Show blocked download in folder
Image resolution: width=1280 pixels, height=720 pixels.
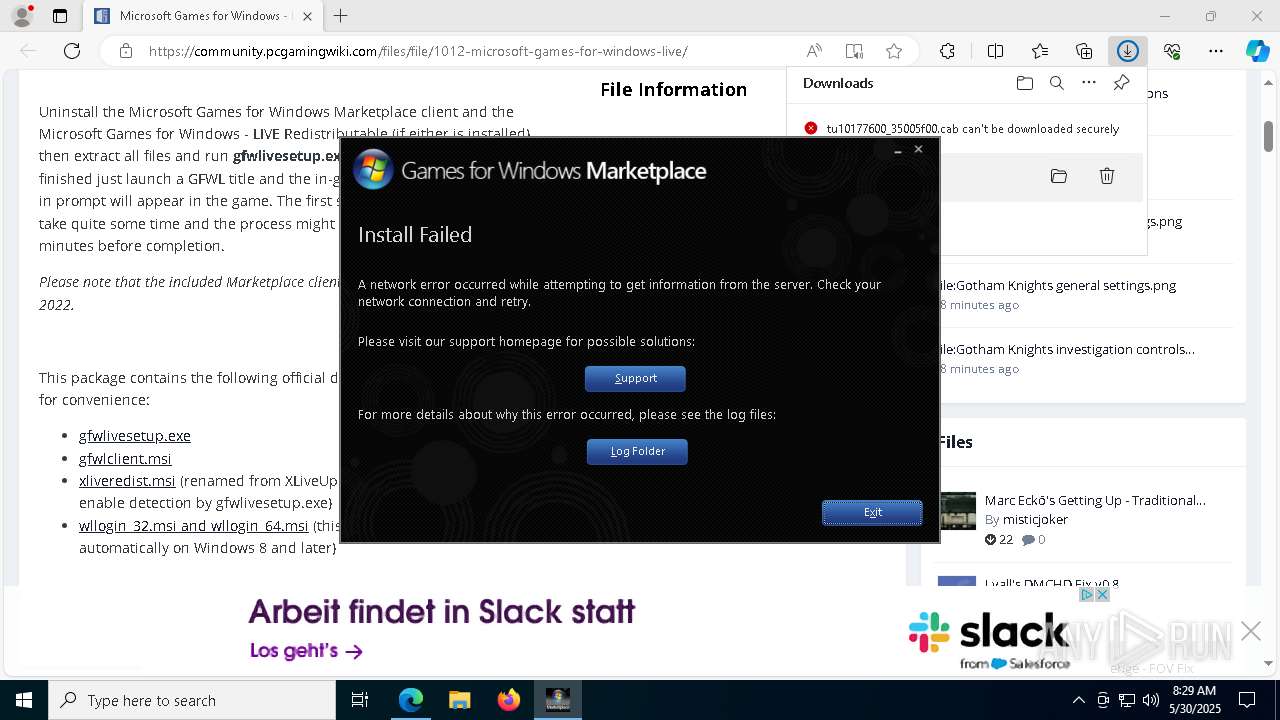point(1059,176)
